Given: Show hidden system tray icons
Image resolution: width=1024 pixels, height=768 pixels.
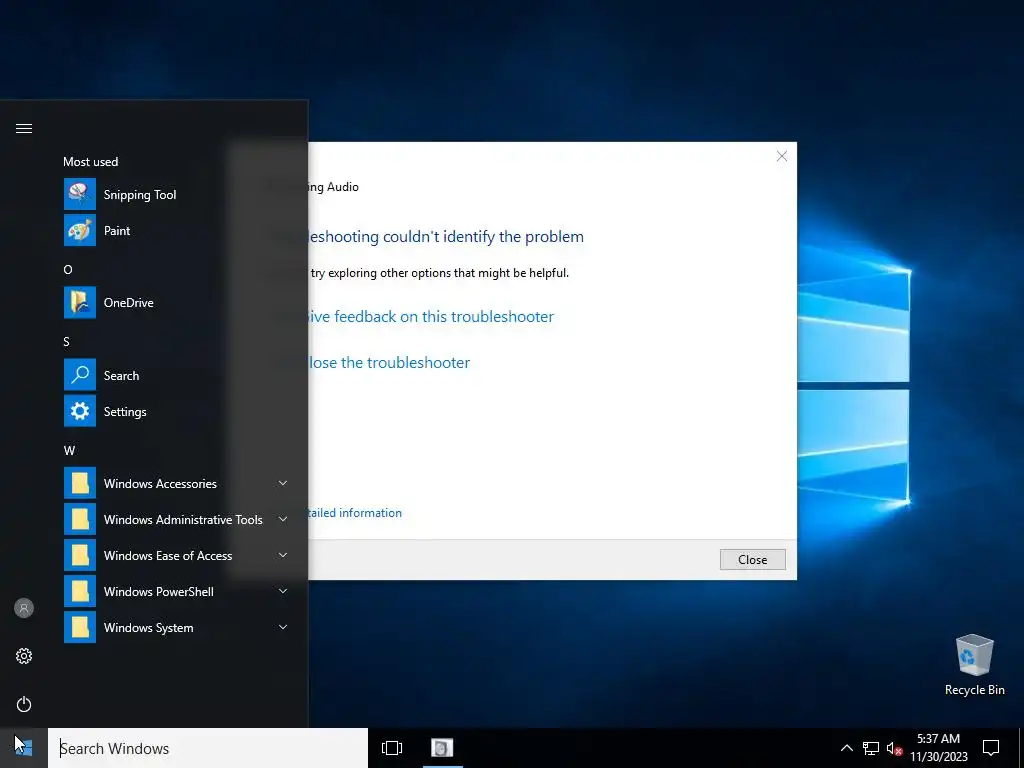Looking at the screenshot, I should 846,748.
